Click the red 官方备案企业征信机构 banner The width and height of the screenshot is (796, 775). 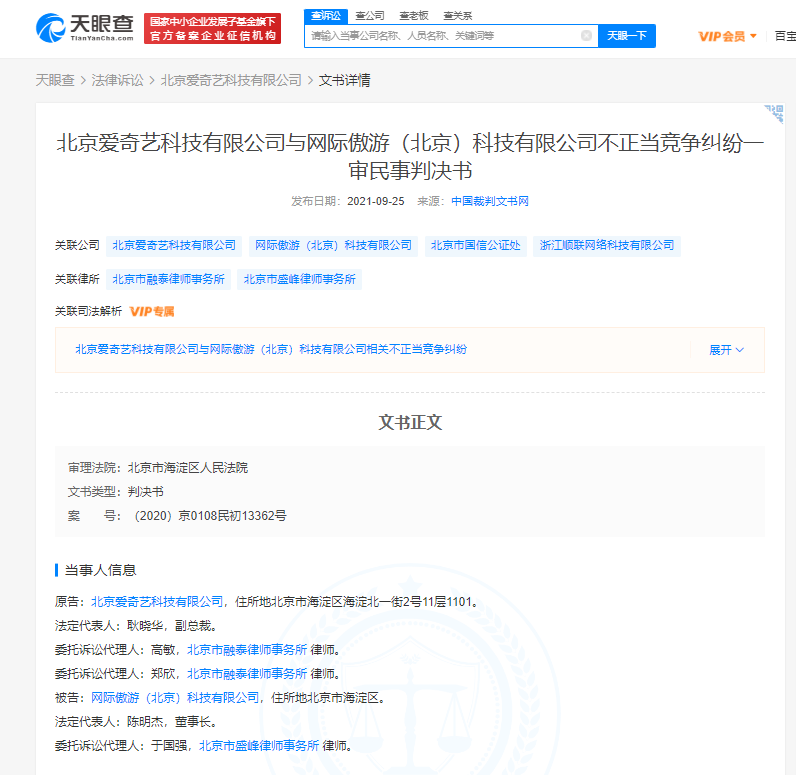click(x=212, y=28)
